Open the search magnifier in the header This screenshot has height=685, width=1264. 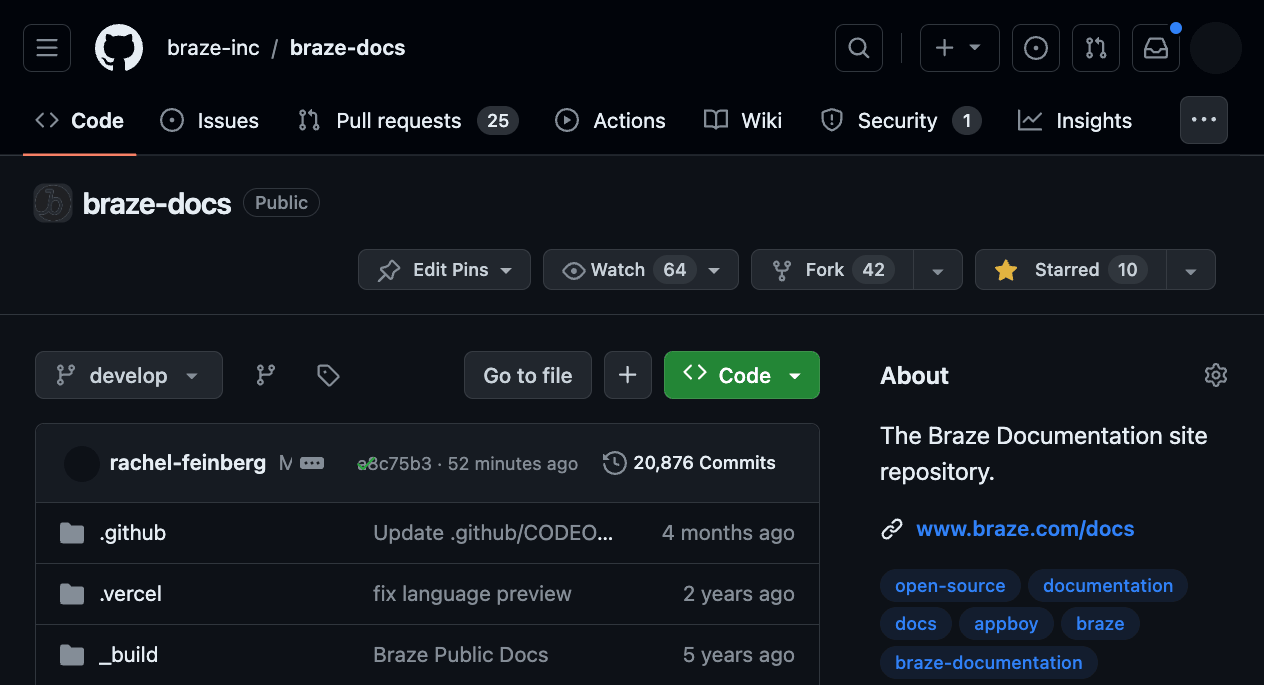(x=859, y=48)
